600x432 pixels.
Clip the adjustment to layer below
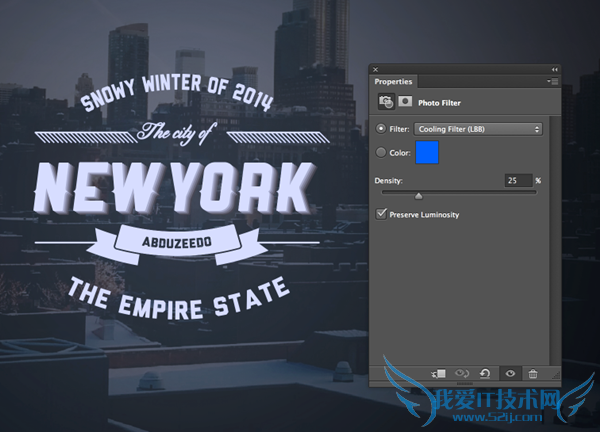click(437, 373)
